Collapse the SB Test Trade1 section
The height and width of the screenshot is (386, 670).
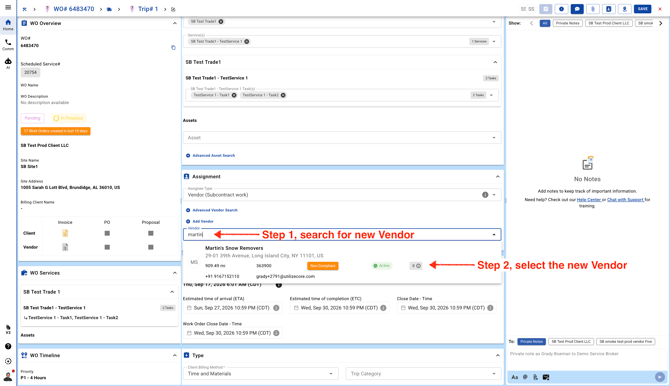tap(495, 62)
